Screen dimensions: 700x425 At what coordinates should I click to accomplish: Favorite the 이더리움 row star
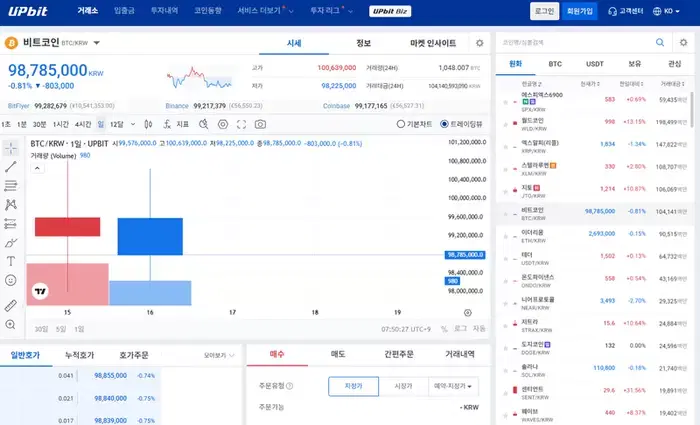coord(505,237)
